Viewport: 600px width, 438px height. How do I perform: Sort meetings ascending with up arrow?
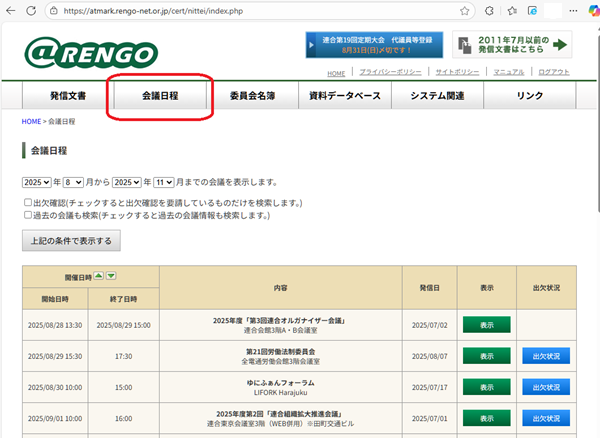click(x=99, y=276)
